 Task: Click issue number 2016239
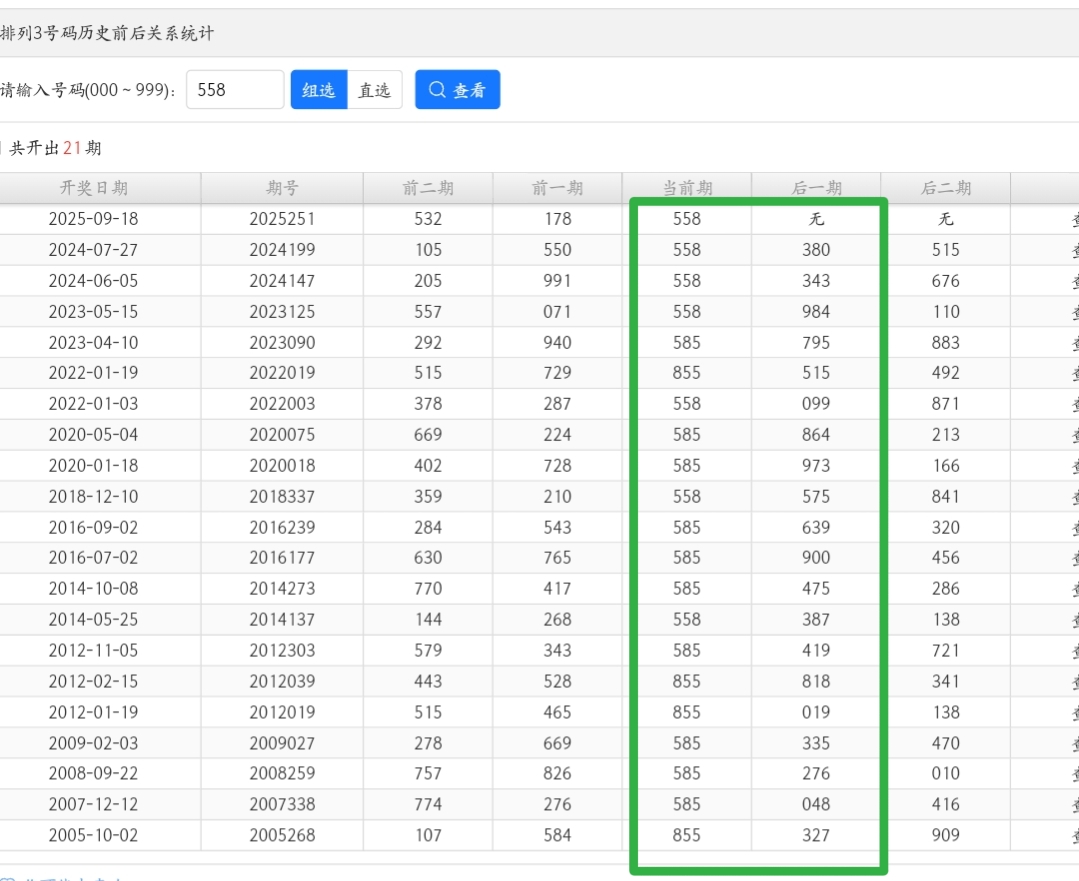coord(282,527)
